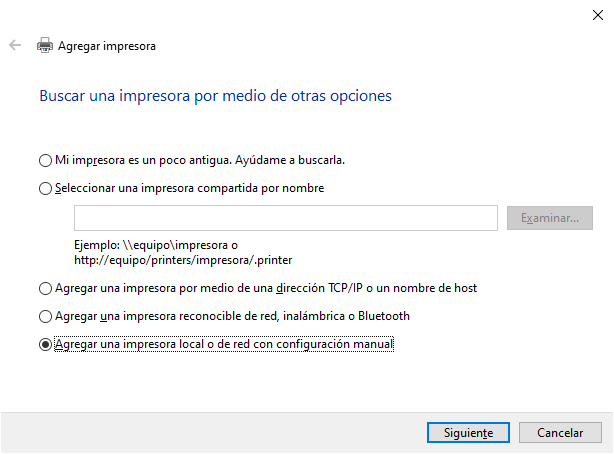Click the 'Buscar una impresora por medio' heading
This screenshot has width=614, height=454.
[x=214, y=96]
